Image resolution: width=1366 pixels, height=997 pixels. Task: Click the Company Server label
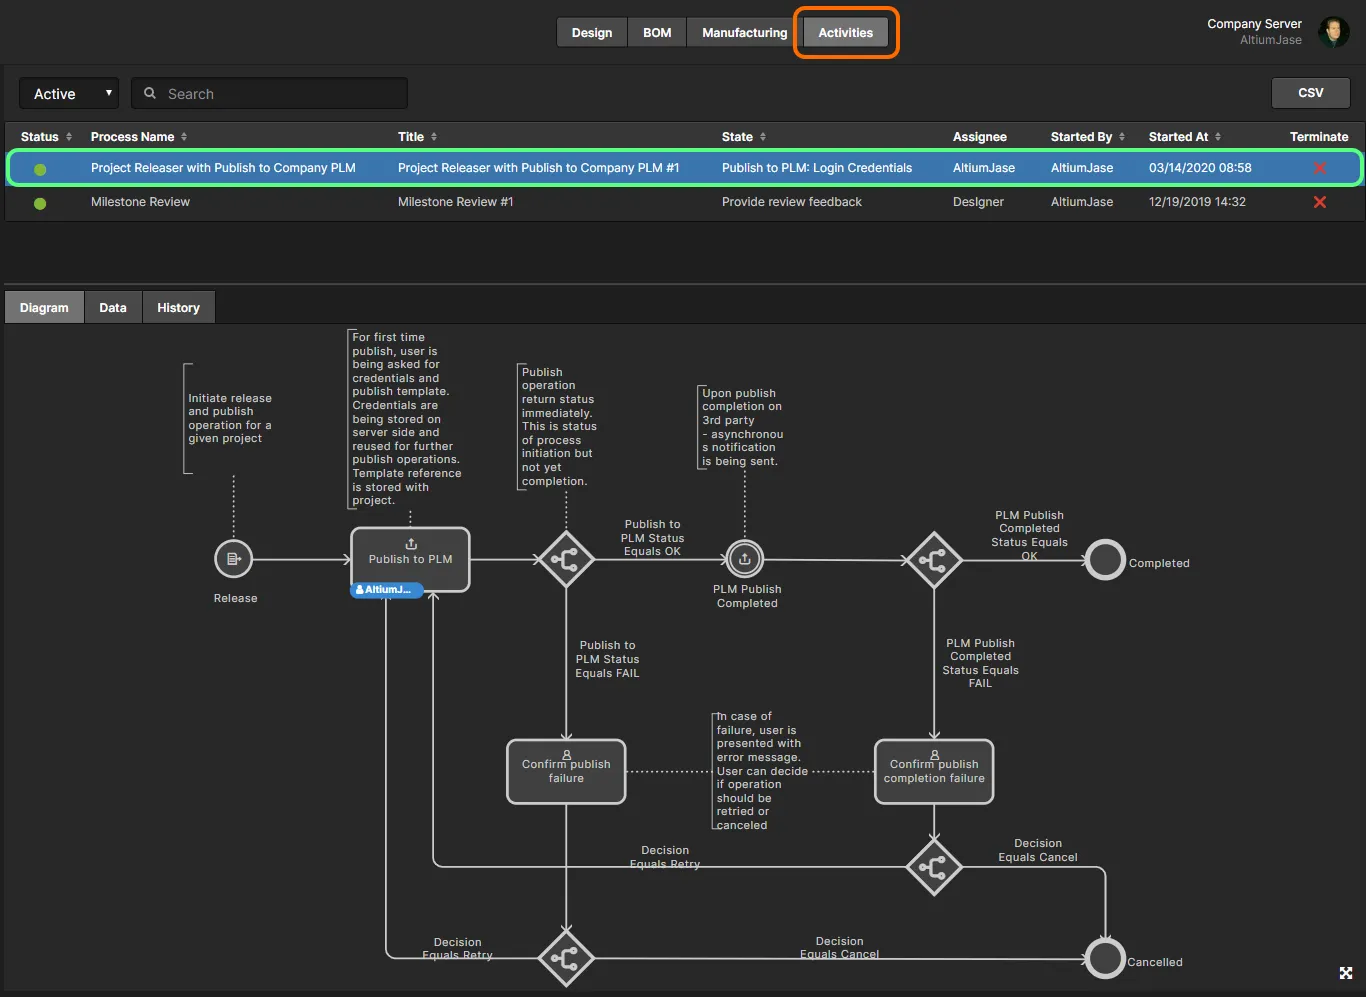(x=1254, y=24)
